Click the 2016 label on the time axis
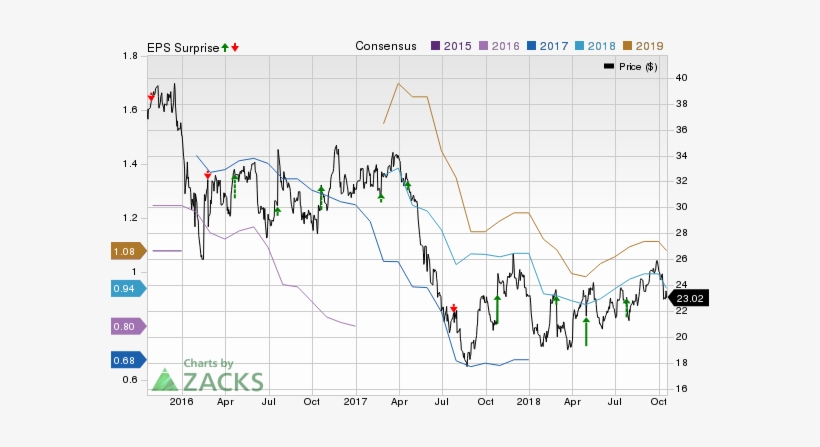Viewport: 820px width, 447px height. [181, 402]
